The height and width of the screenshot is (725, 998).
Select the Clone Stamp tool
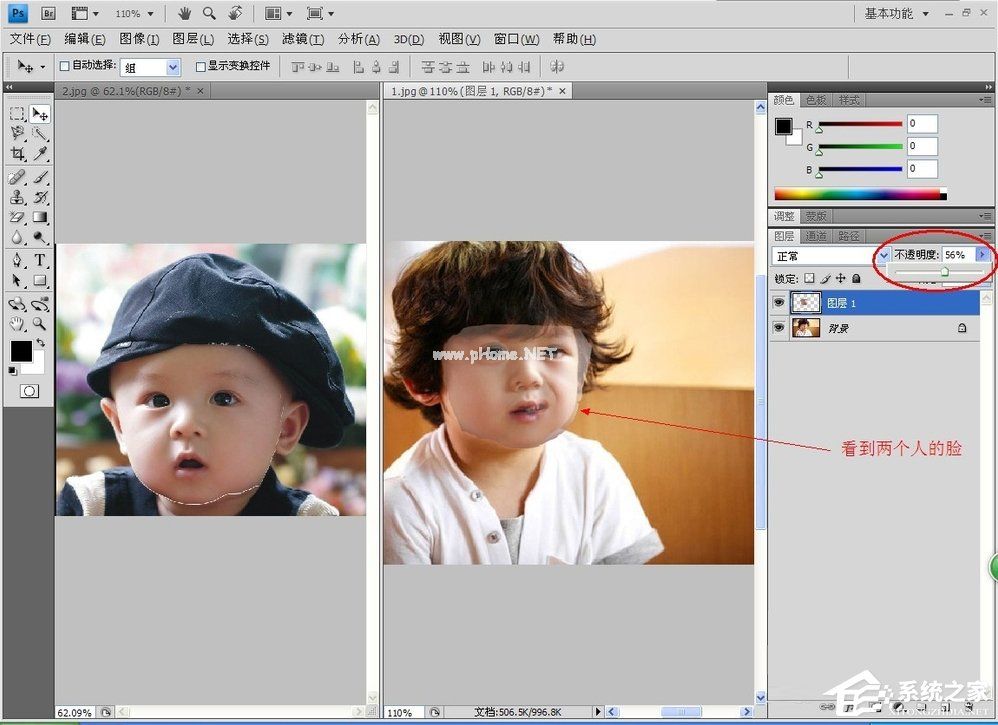[17, 197]
